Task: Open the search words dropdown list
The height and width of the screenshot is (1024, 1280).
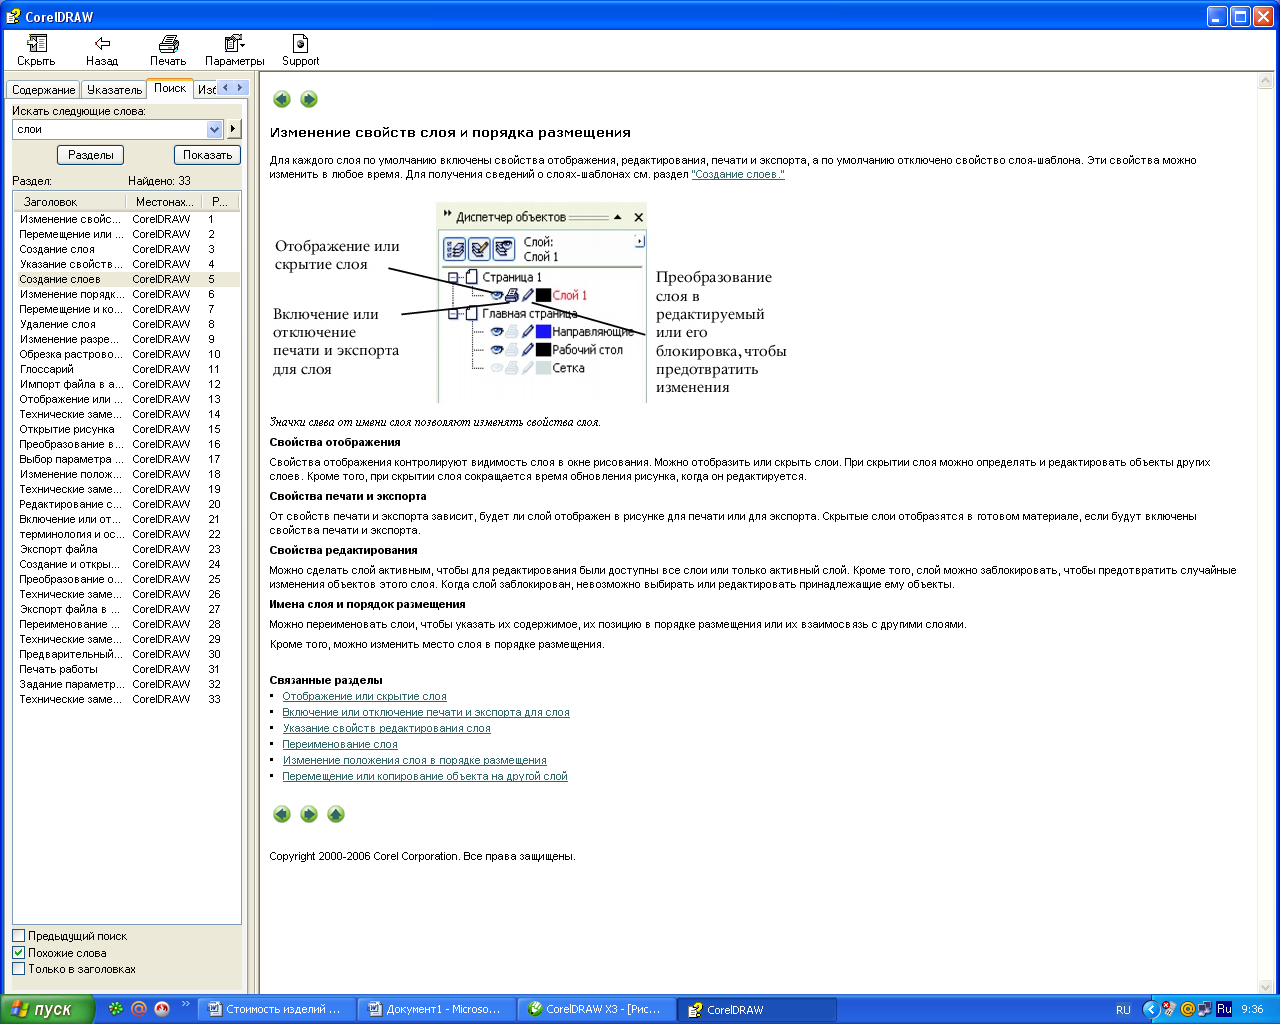Action: 214,129
